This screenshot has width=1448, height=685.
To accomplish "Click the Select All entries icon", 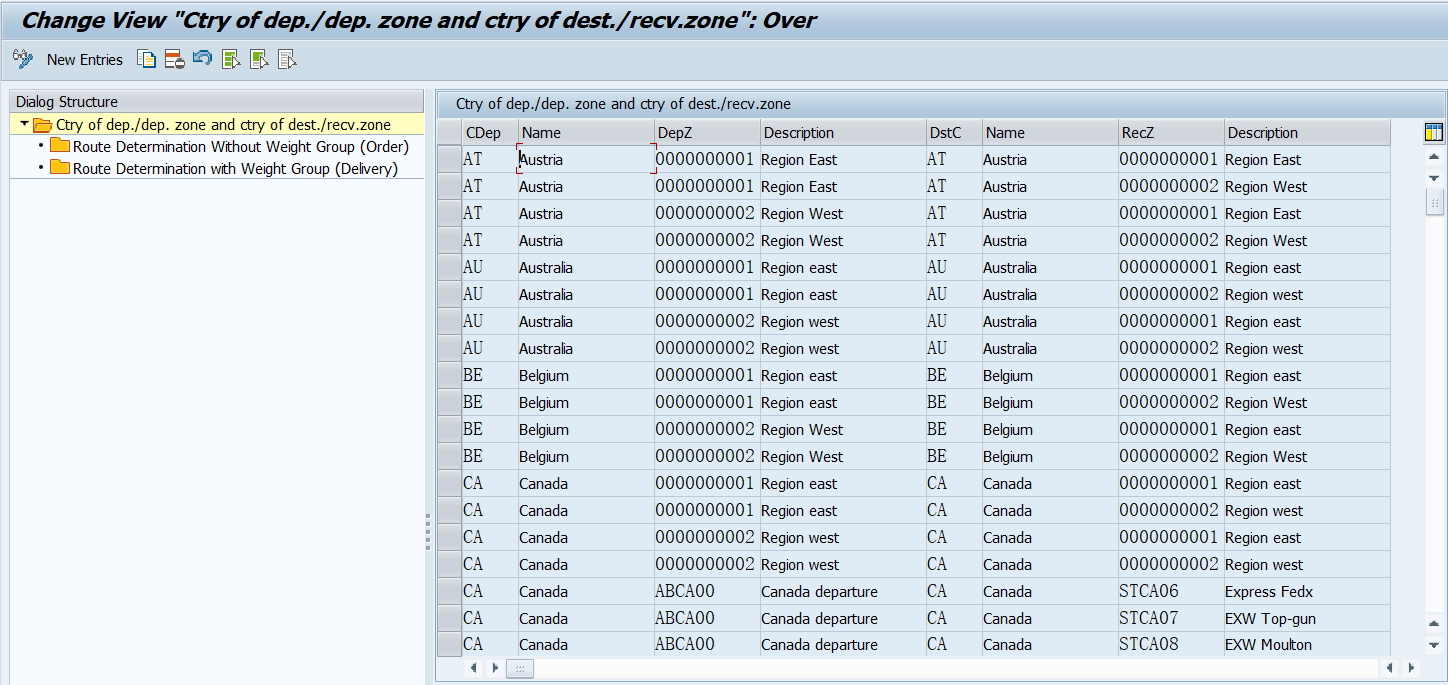I will [x=230, y=59].
